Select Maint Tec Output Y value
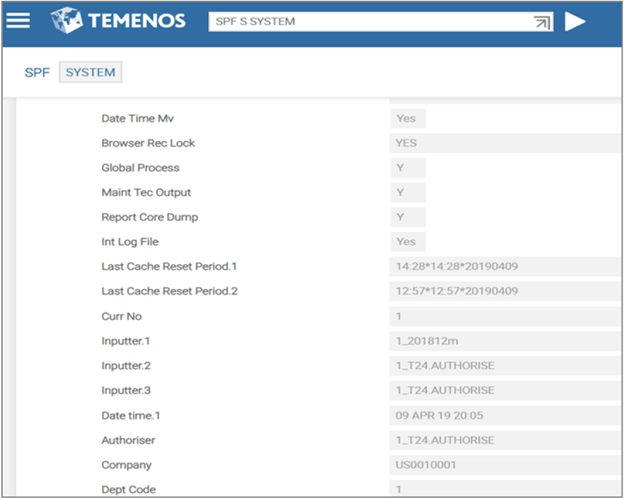 [x=407, y=192]
